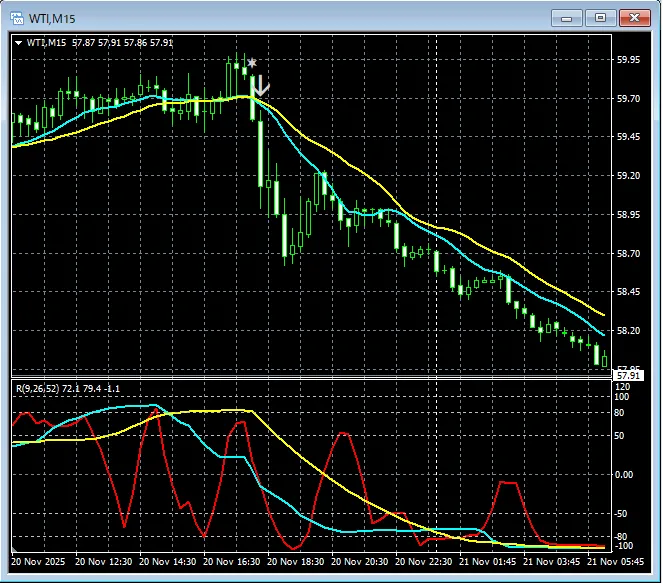Select the asterisk marker above the candles

click(x=252, y=63)
